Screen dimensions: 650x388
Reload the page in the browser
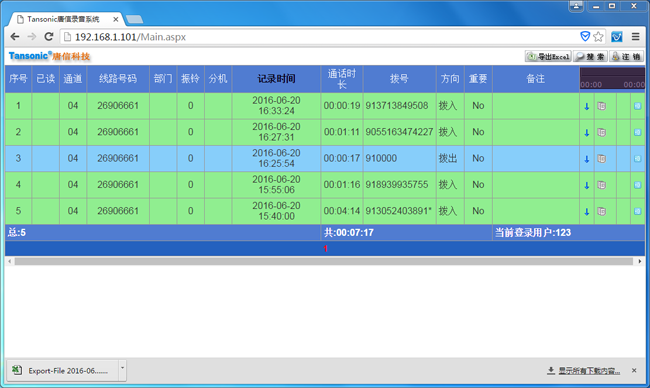coord(49,36)
